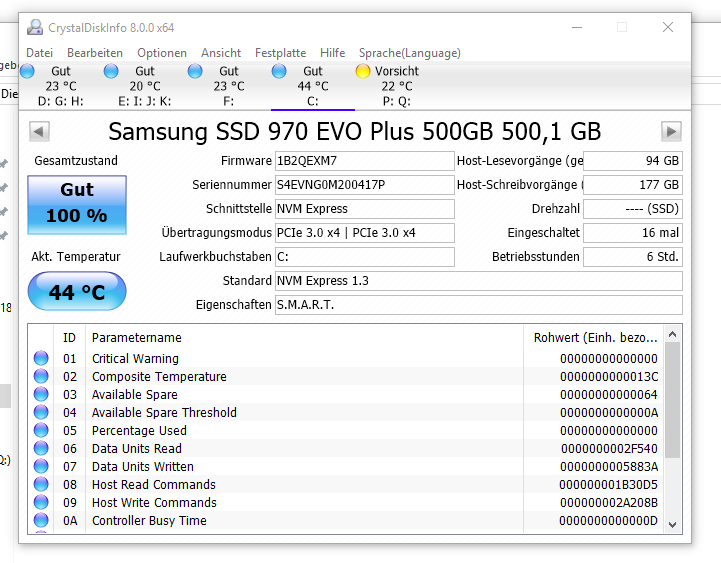Click the ID column header
Viewport: 721px width, 563px height.
[x=69, y=338]
